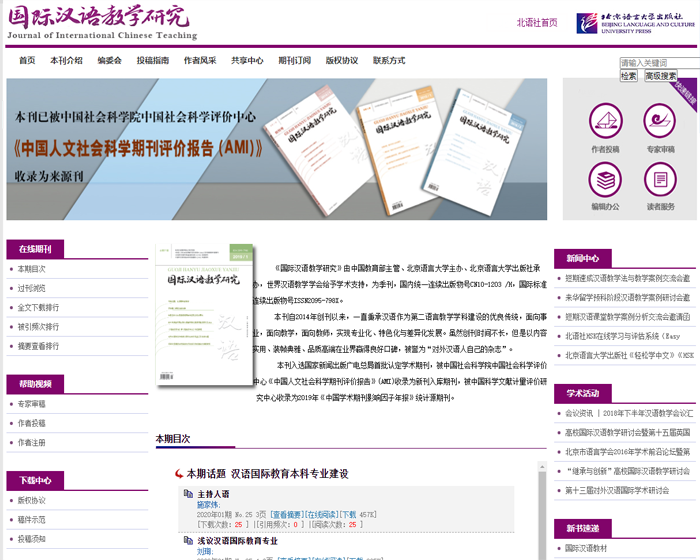
Task: Click the journal cover thumbnail image
Action: (x=204, y=314)
